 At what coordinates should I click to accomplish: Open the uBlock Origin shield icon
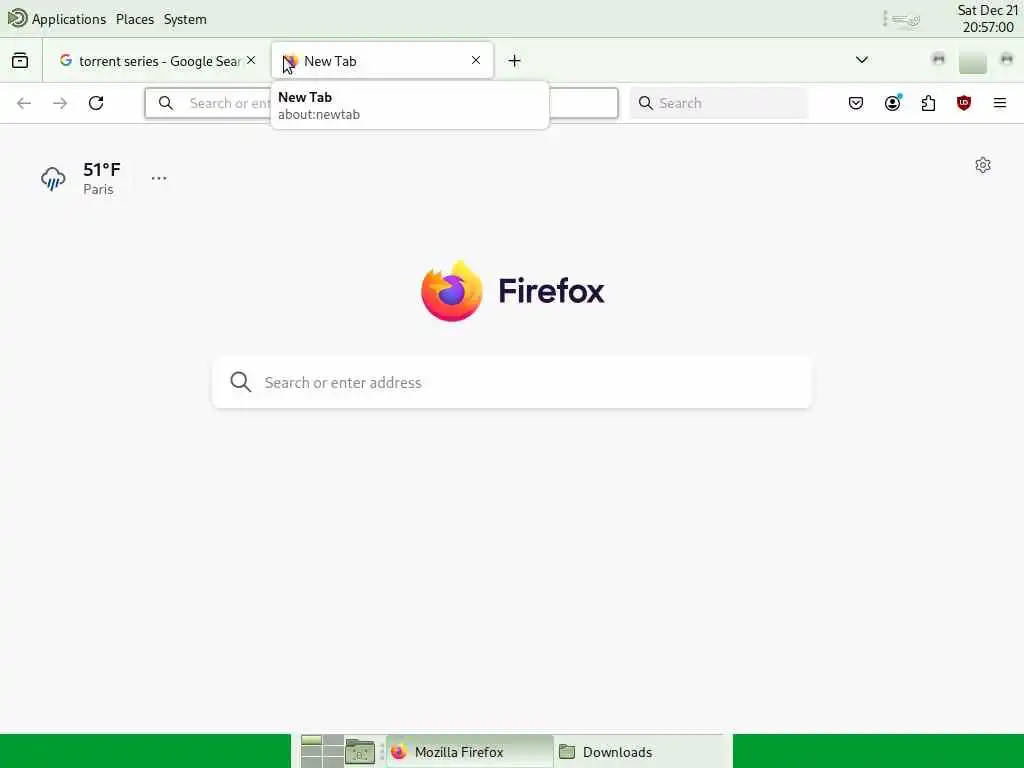tap(964, 103)
